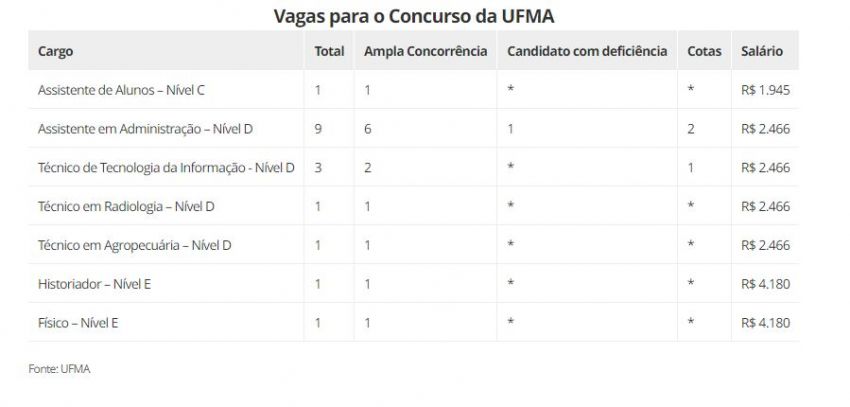Click the 'Historiador – Nível E' cell
Image resolution: width=850 pixels, height=407 pixels.
(94, 284)
